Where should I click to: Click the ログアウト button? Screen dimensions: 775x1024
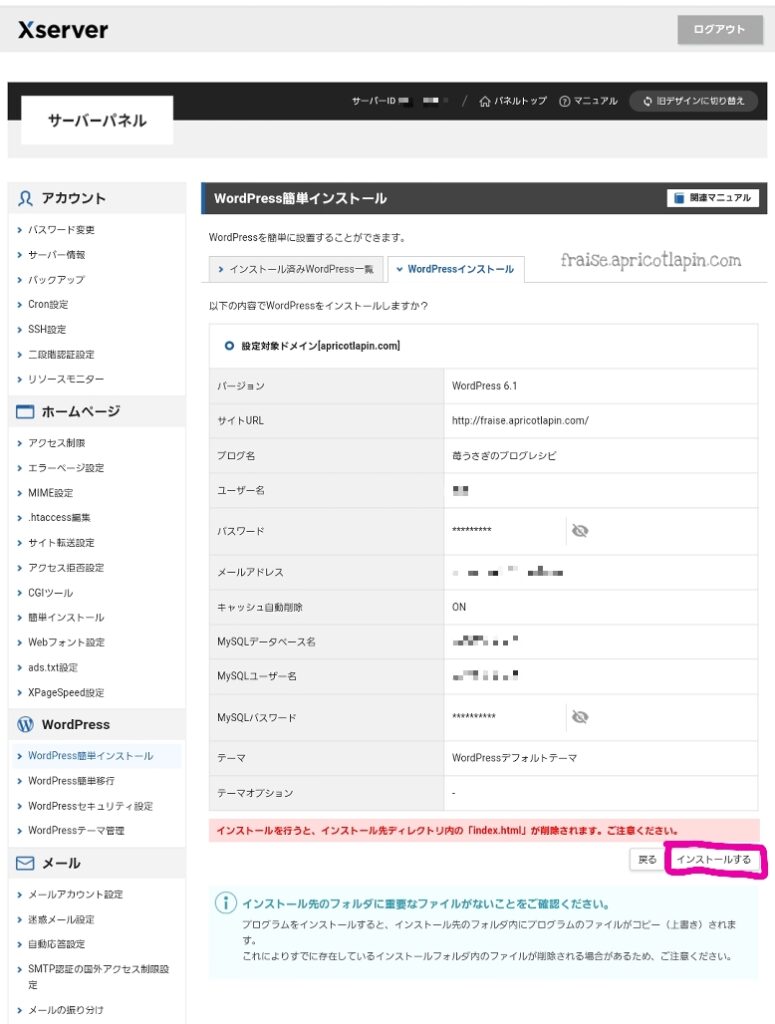tap(720, 29)
